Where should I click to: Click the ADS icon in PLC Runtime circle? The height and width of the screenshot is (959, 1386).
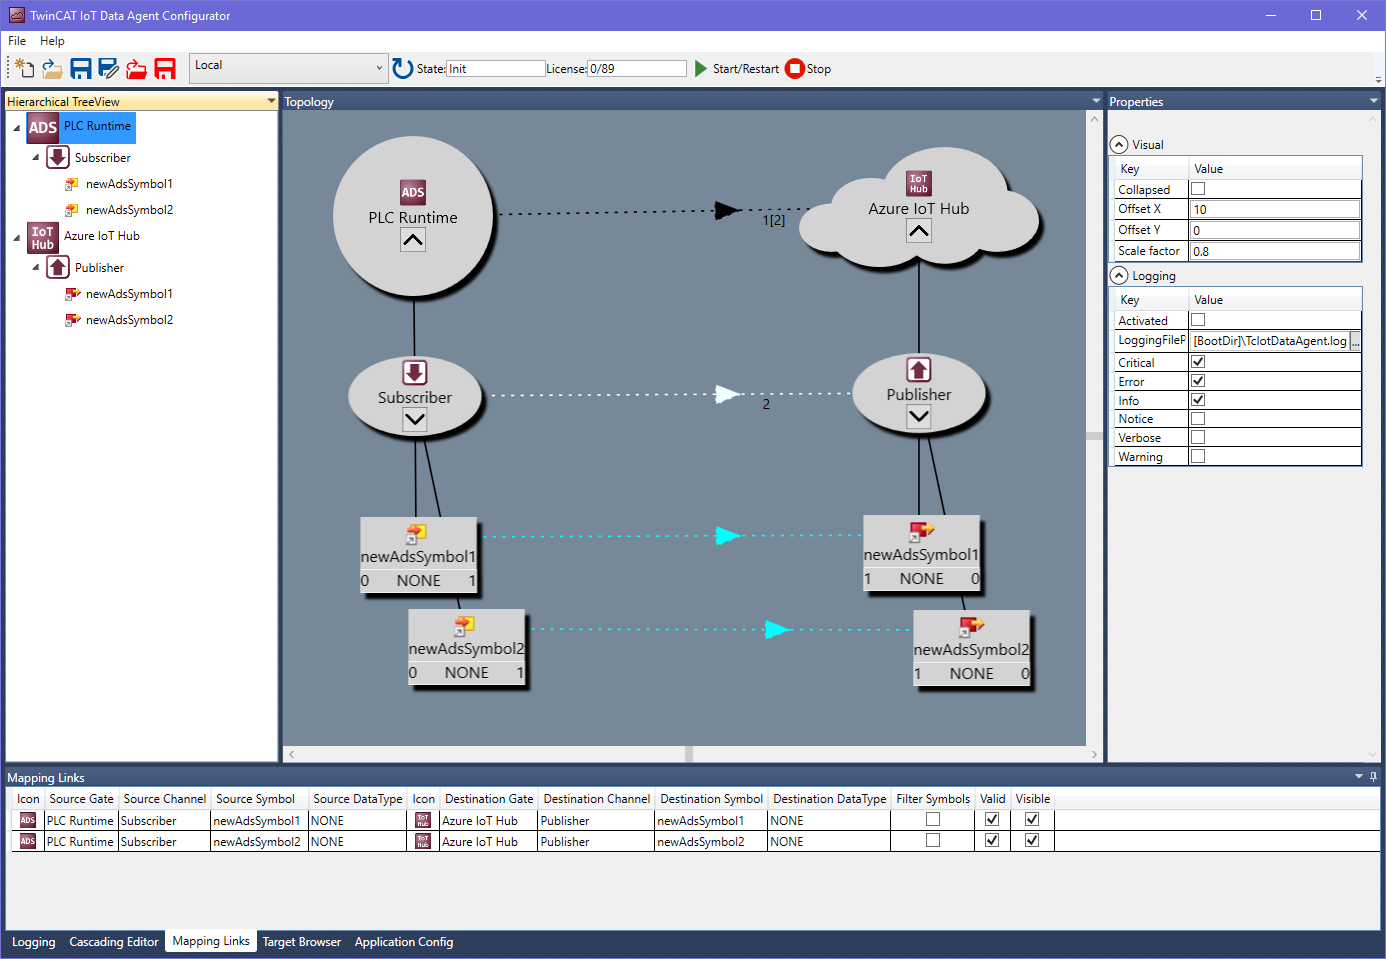click(x=413, y=192)
